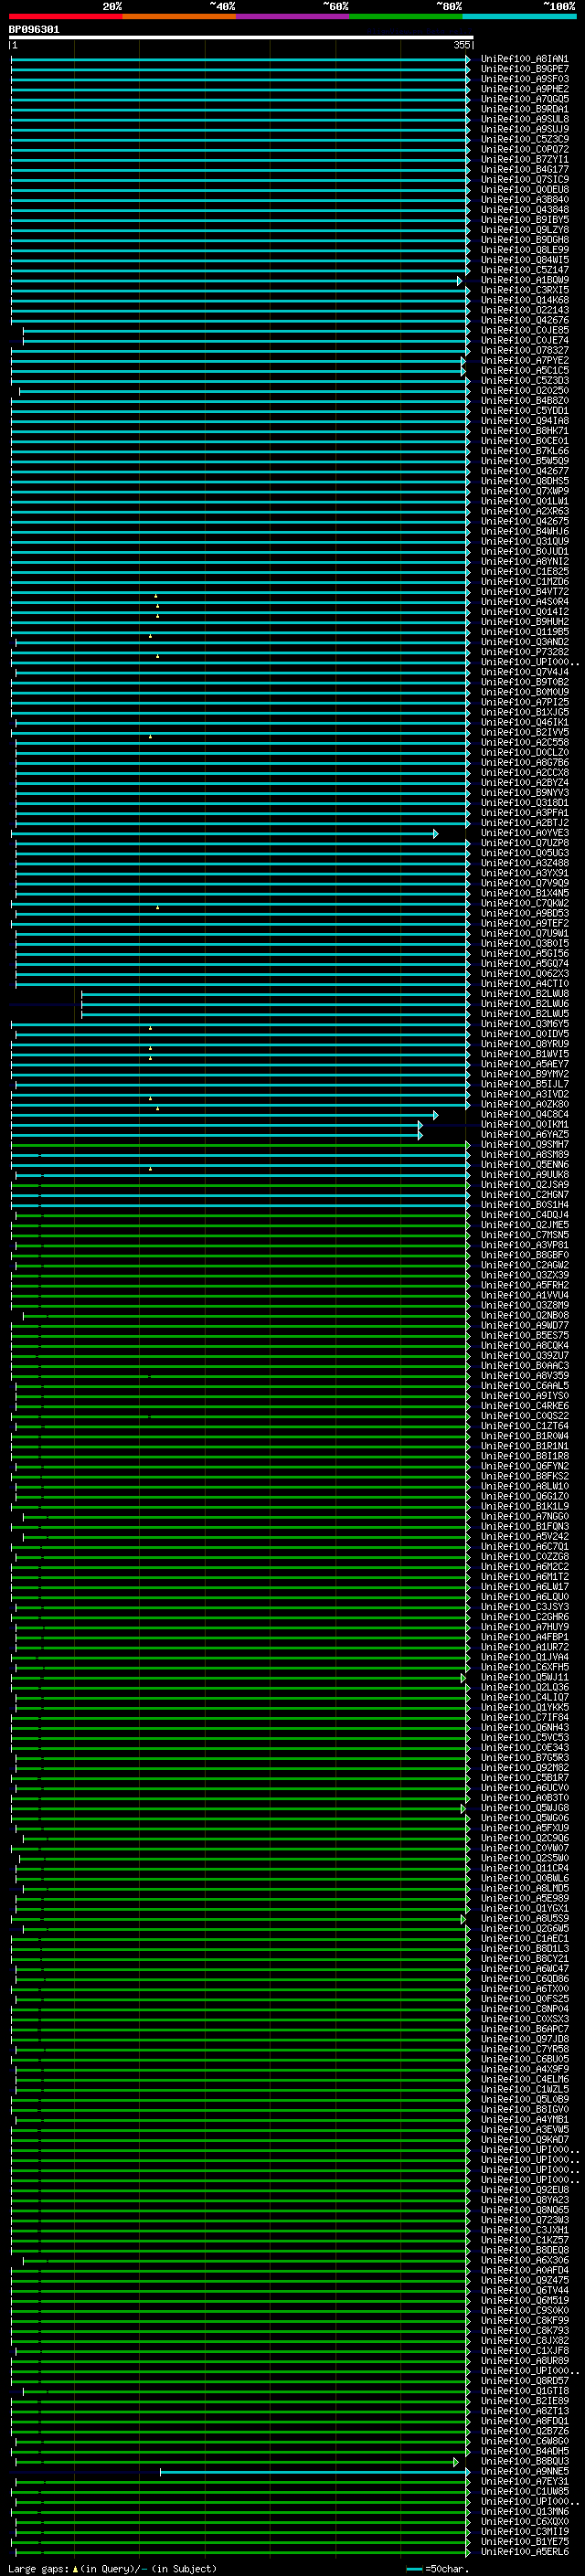This screenshot has width=585, height=2576.
Task: Select label UniRef100_Q7SIC9
Action: (x=524, y=179)
